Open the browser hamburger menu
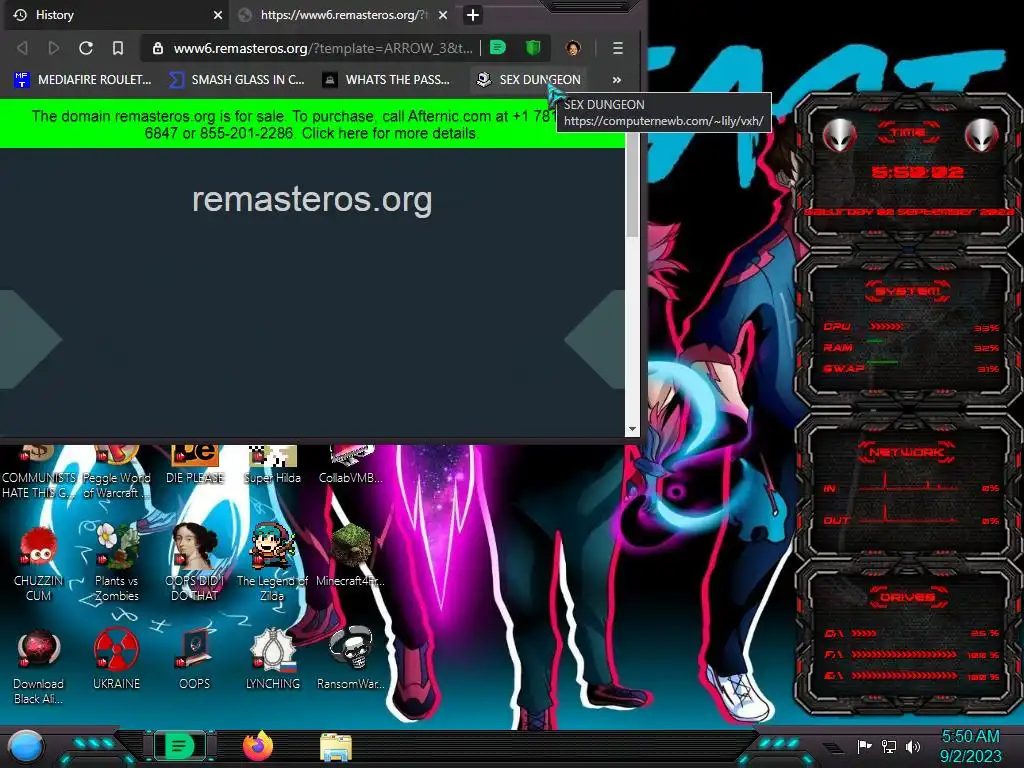 (x=617, y=48)
